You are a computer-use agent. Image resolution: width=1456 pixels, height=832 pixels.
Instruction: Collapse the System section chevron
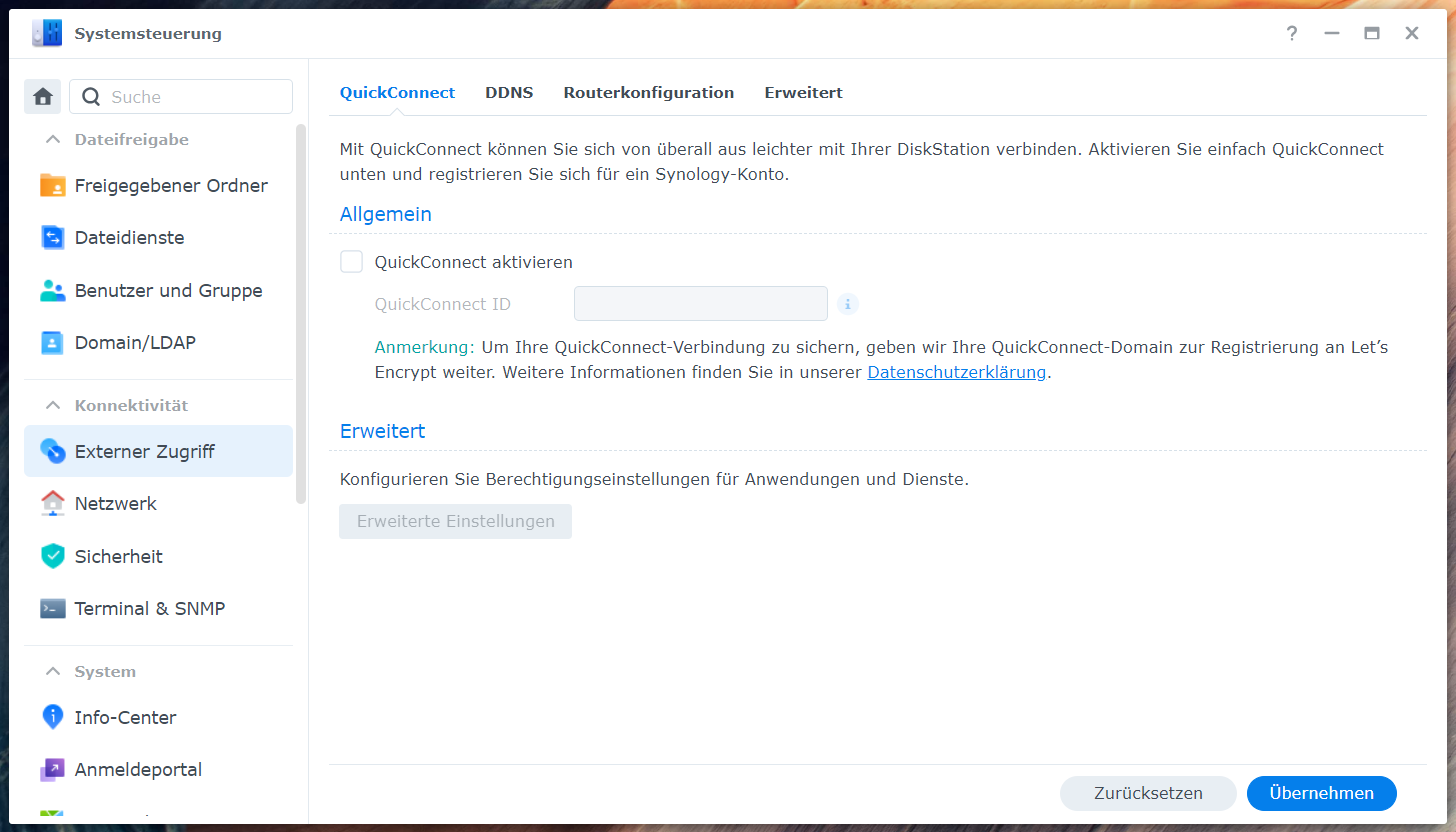click(53, 672)
